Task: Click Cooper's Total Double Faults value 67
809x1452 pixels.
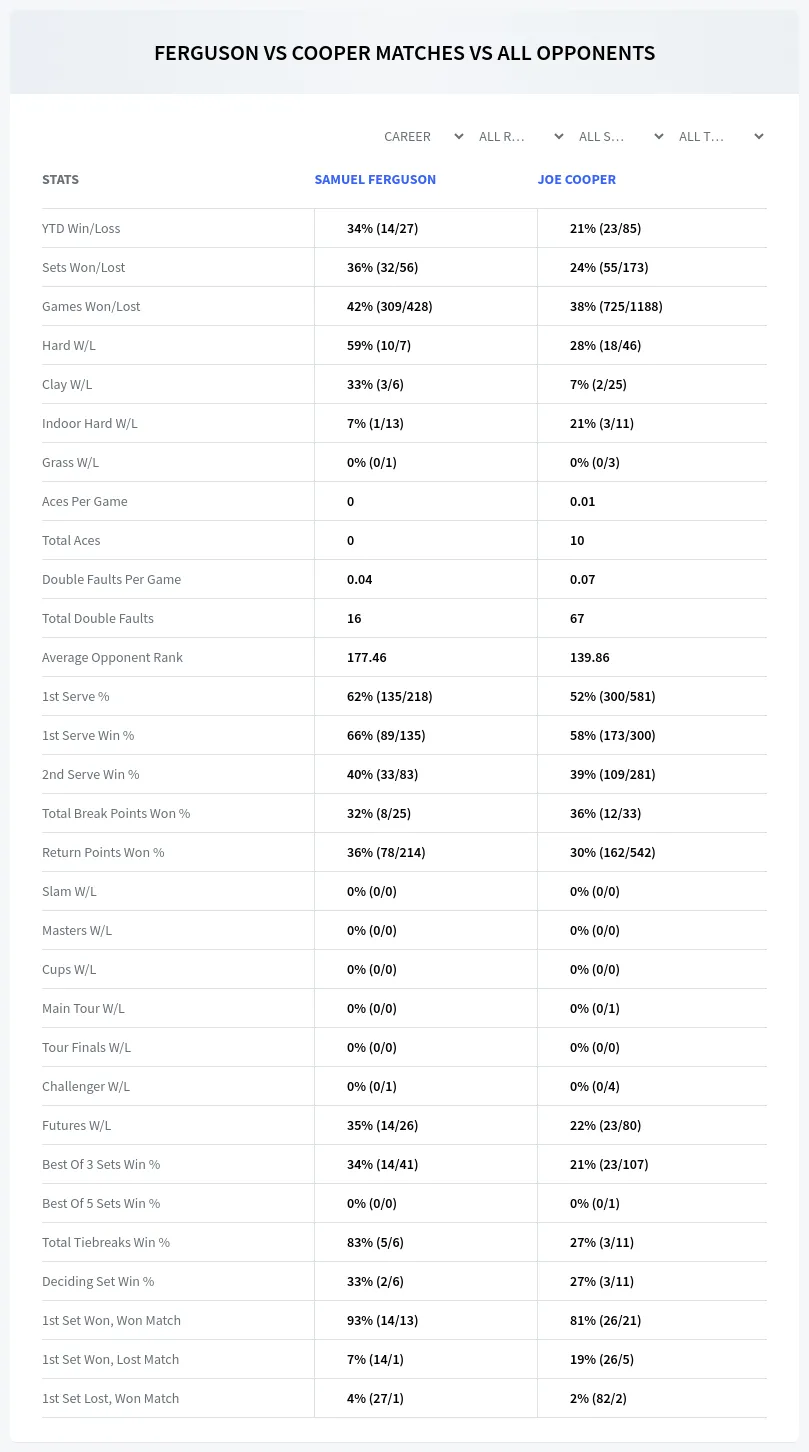Action: coord(577,618)
